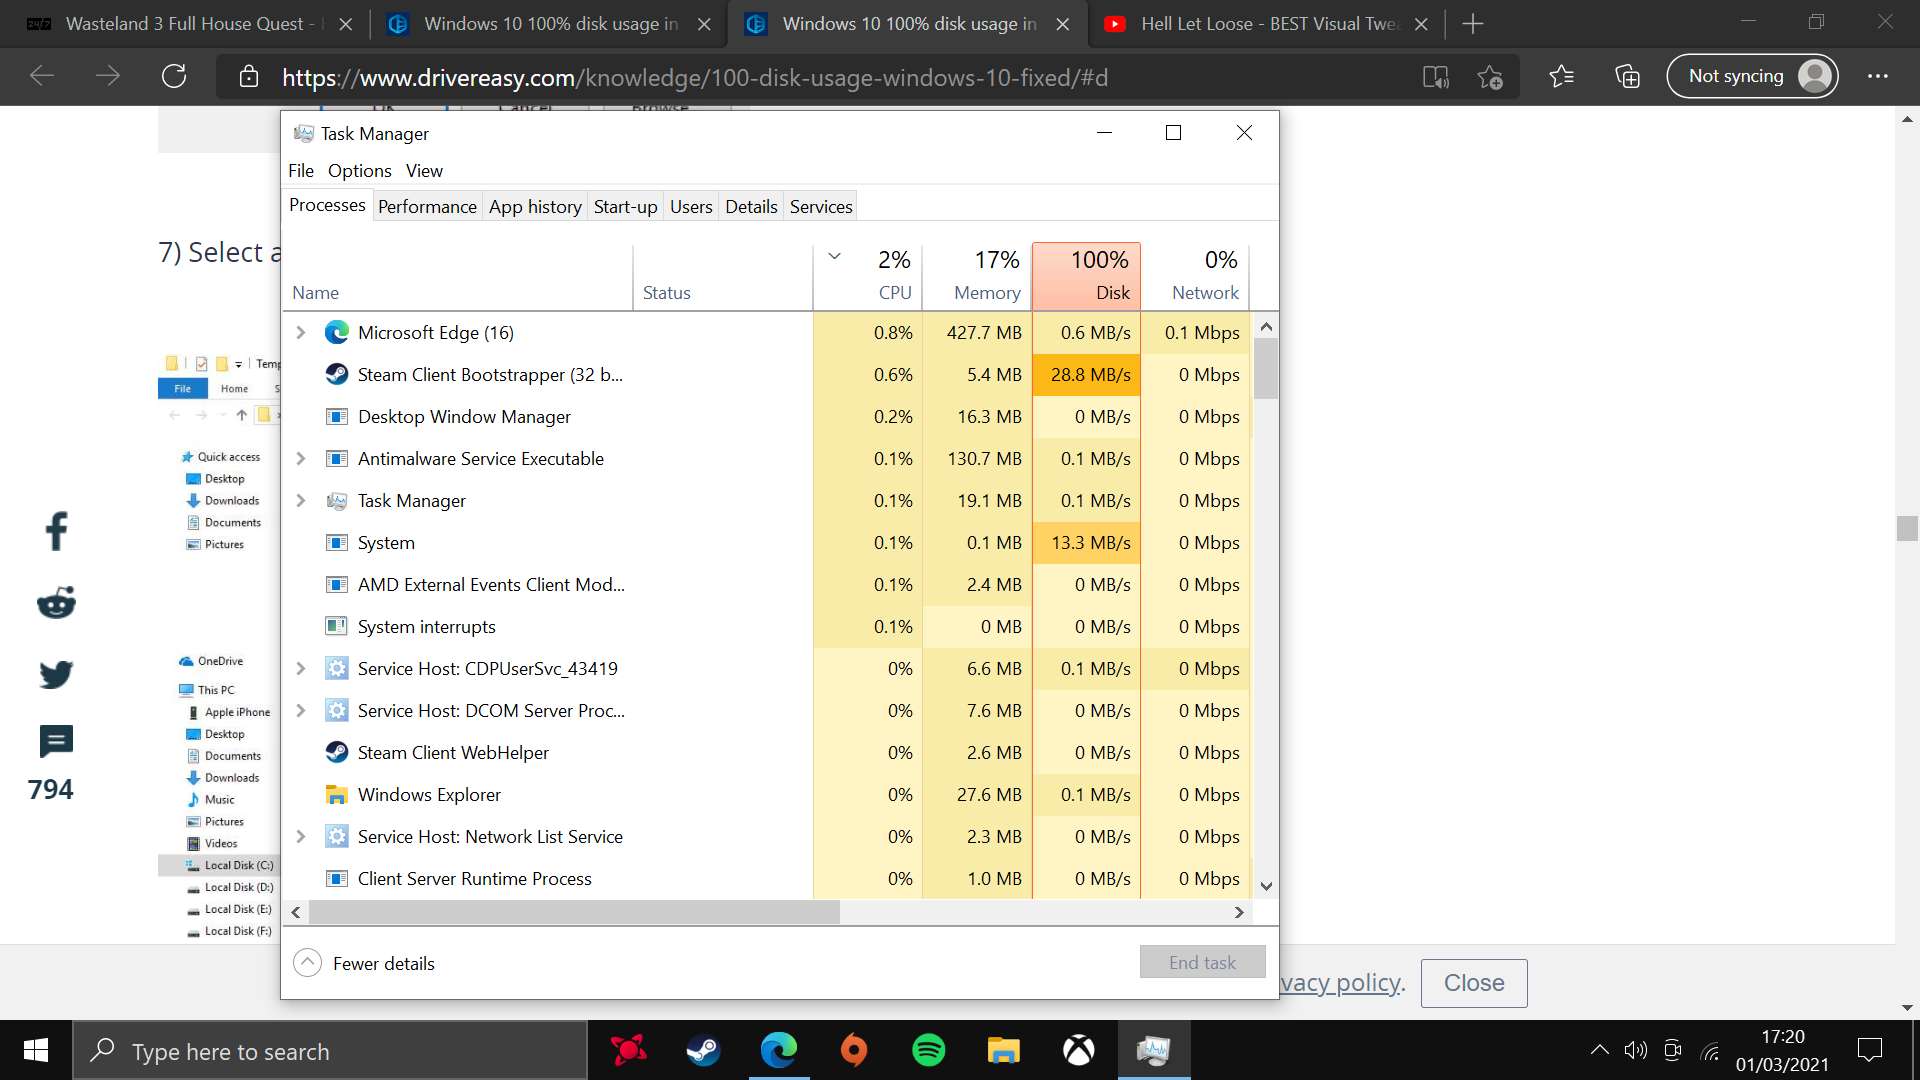Switch to Wasteland 3 Full House Quest tab

point(190,23)
